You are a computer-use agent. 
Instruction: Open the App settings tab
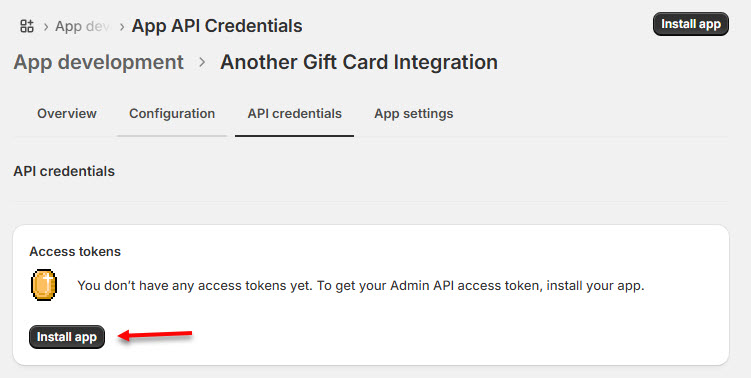(414, 114)
